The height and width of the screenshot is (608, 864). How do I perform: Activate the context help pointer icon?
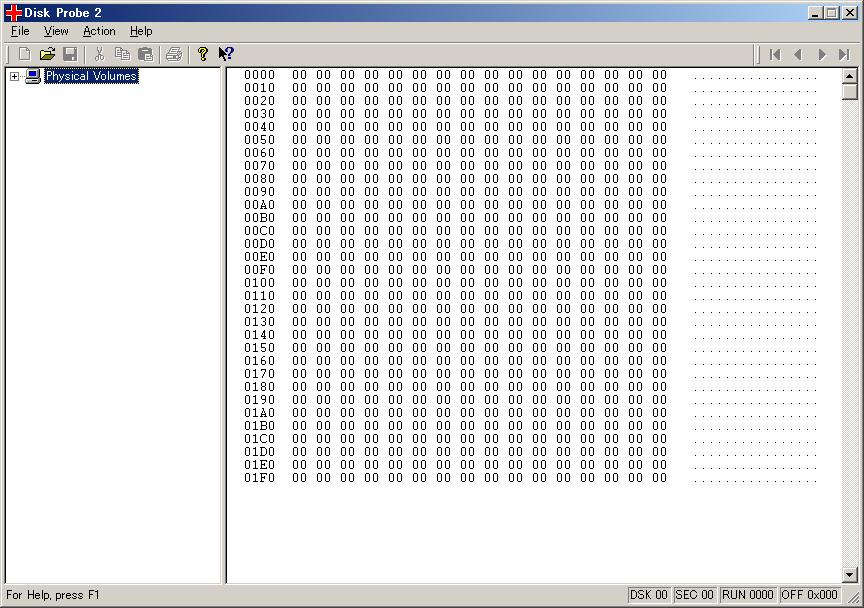pos(226,54)
